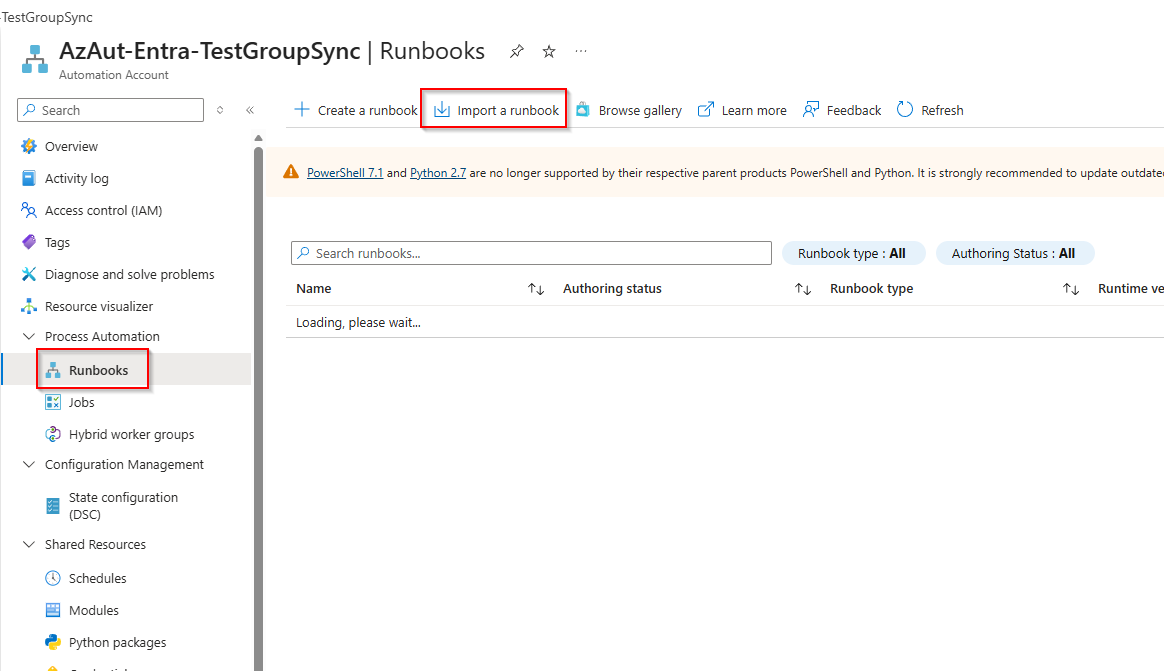
Task: Click the Schedules clock icon
Action: pyautogui.click(x=53, y=578)
